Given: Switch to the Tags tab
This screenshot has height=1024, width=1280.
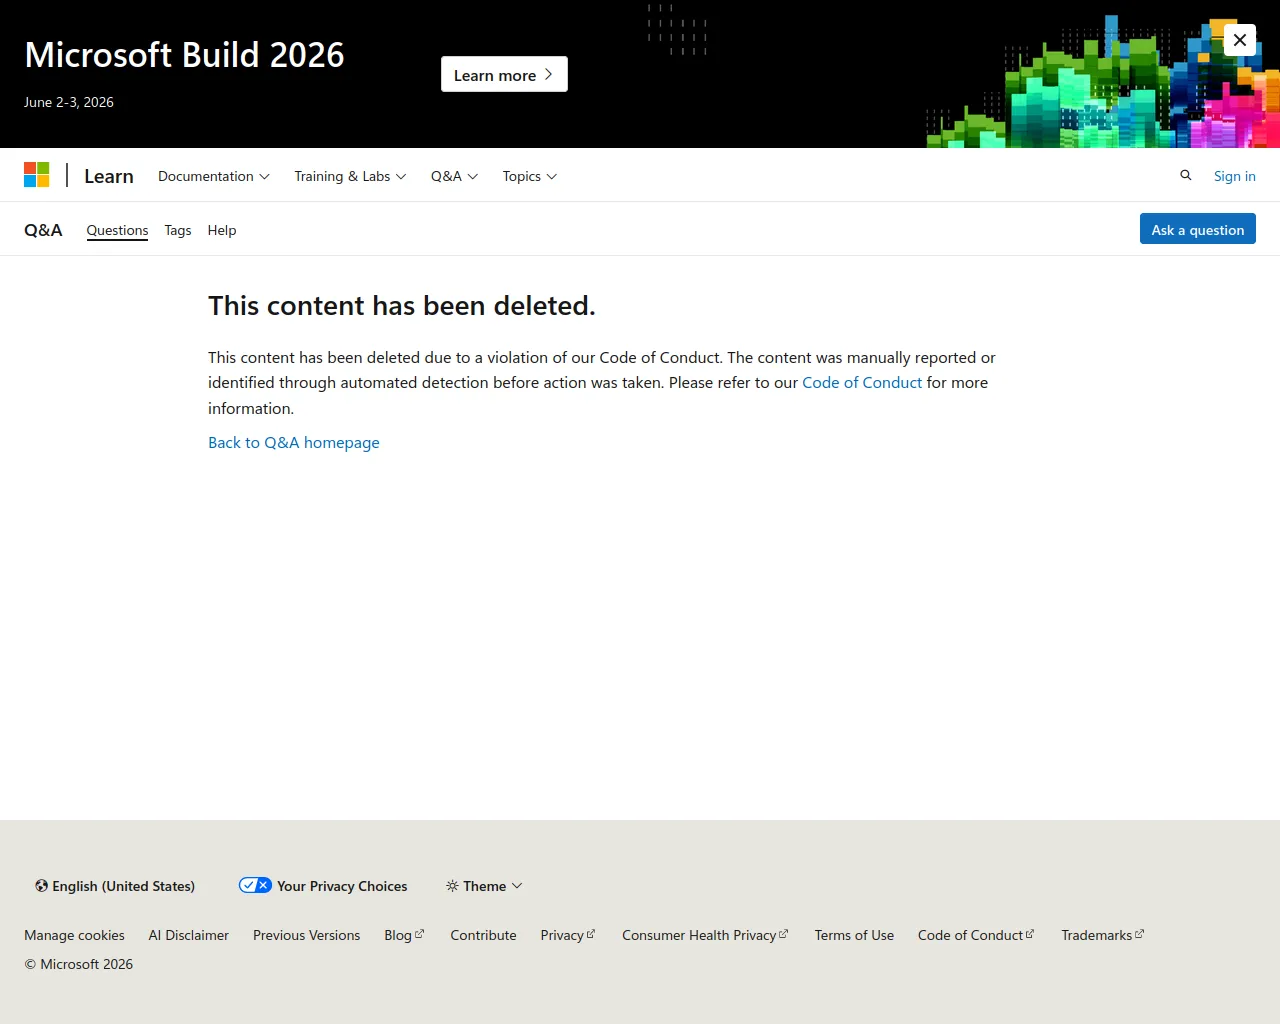Looking at the screenshot, I should pyautogui.click(x=178, y=230).
